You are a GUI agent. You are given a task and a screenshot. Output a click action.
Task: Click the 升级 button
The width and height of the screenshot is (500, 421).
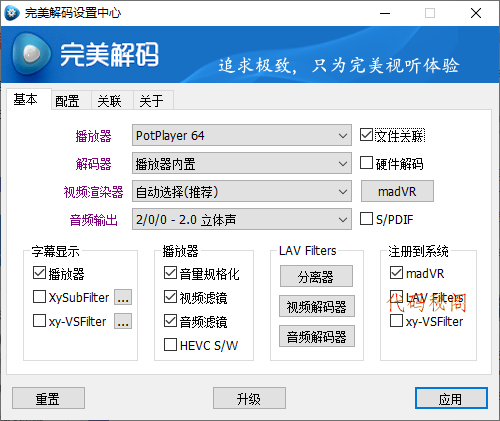click(249, 398)
